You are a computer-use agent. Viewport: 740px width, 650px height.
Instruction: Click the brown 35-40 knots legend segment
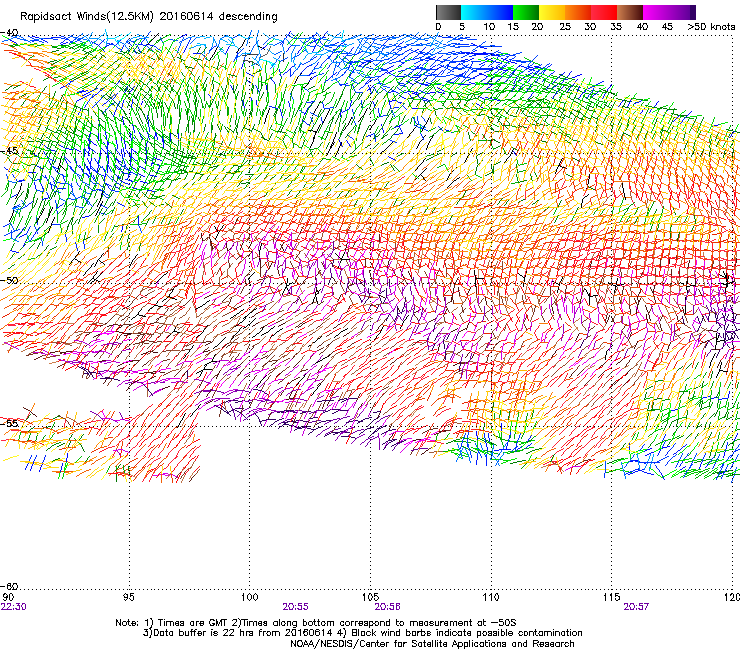[630, 12]
